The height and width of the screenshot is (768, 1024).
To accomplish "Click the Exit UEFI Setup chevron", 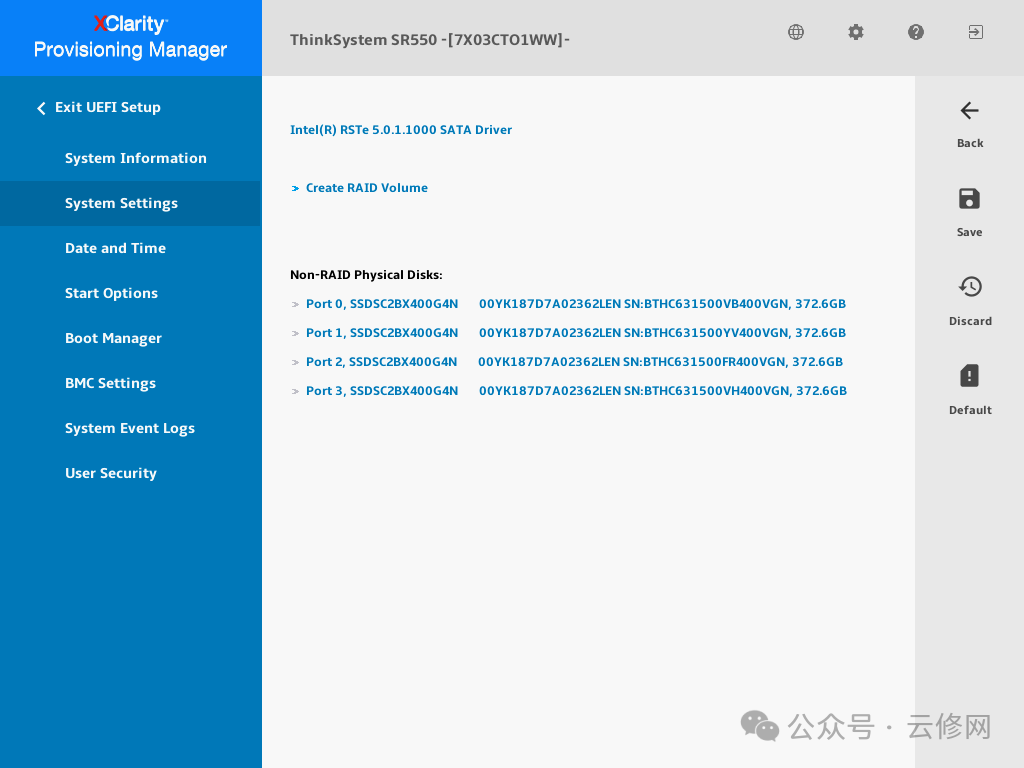I will click(41, 108).
